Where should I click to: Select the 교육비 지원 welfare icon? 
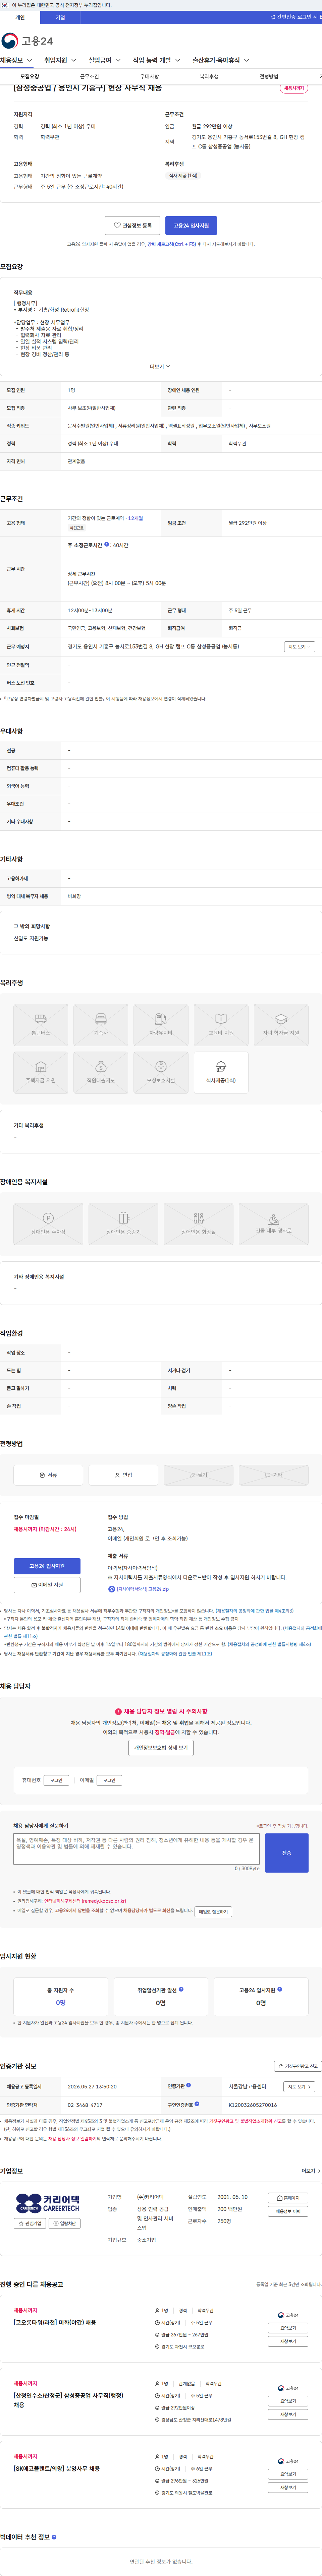[221, 1025]
